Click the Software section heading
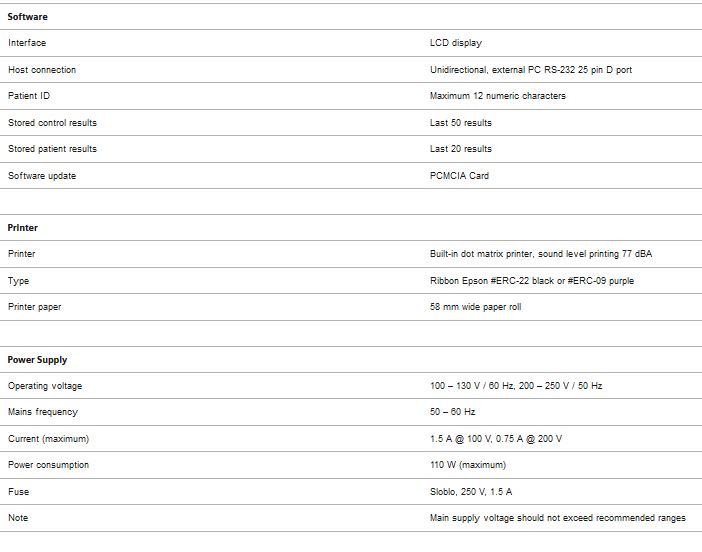The width and height of the screenshot is (702, 552). pyautogui.click(x=27, y=17)
